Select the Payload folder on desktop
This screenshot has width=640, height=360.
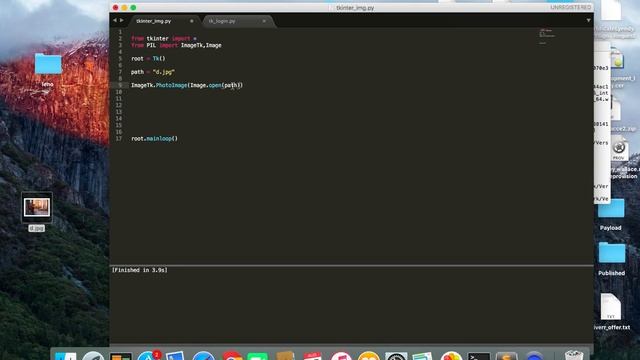click(x=611, y=208)
